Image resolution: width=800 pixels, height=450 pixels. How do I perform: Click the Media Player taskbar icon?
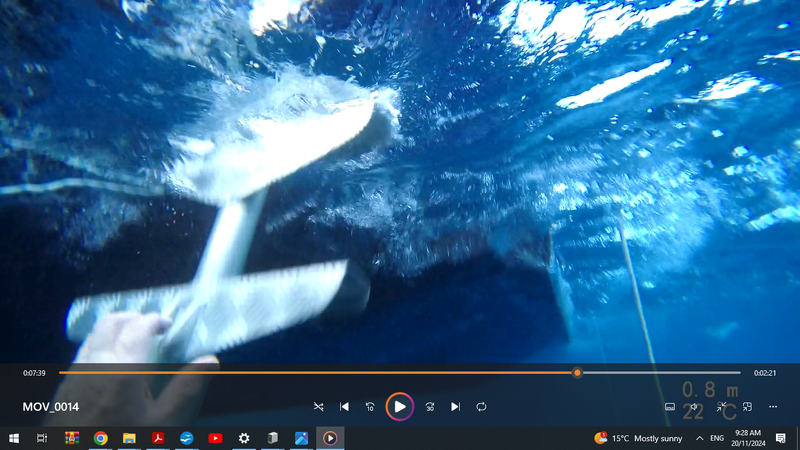click(x=330, y=438)
